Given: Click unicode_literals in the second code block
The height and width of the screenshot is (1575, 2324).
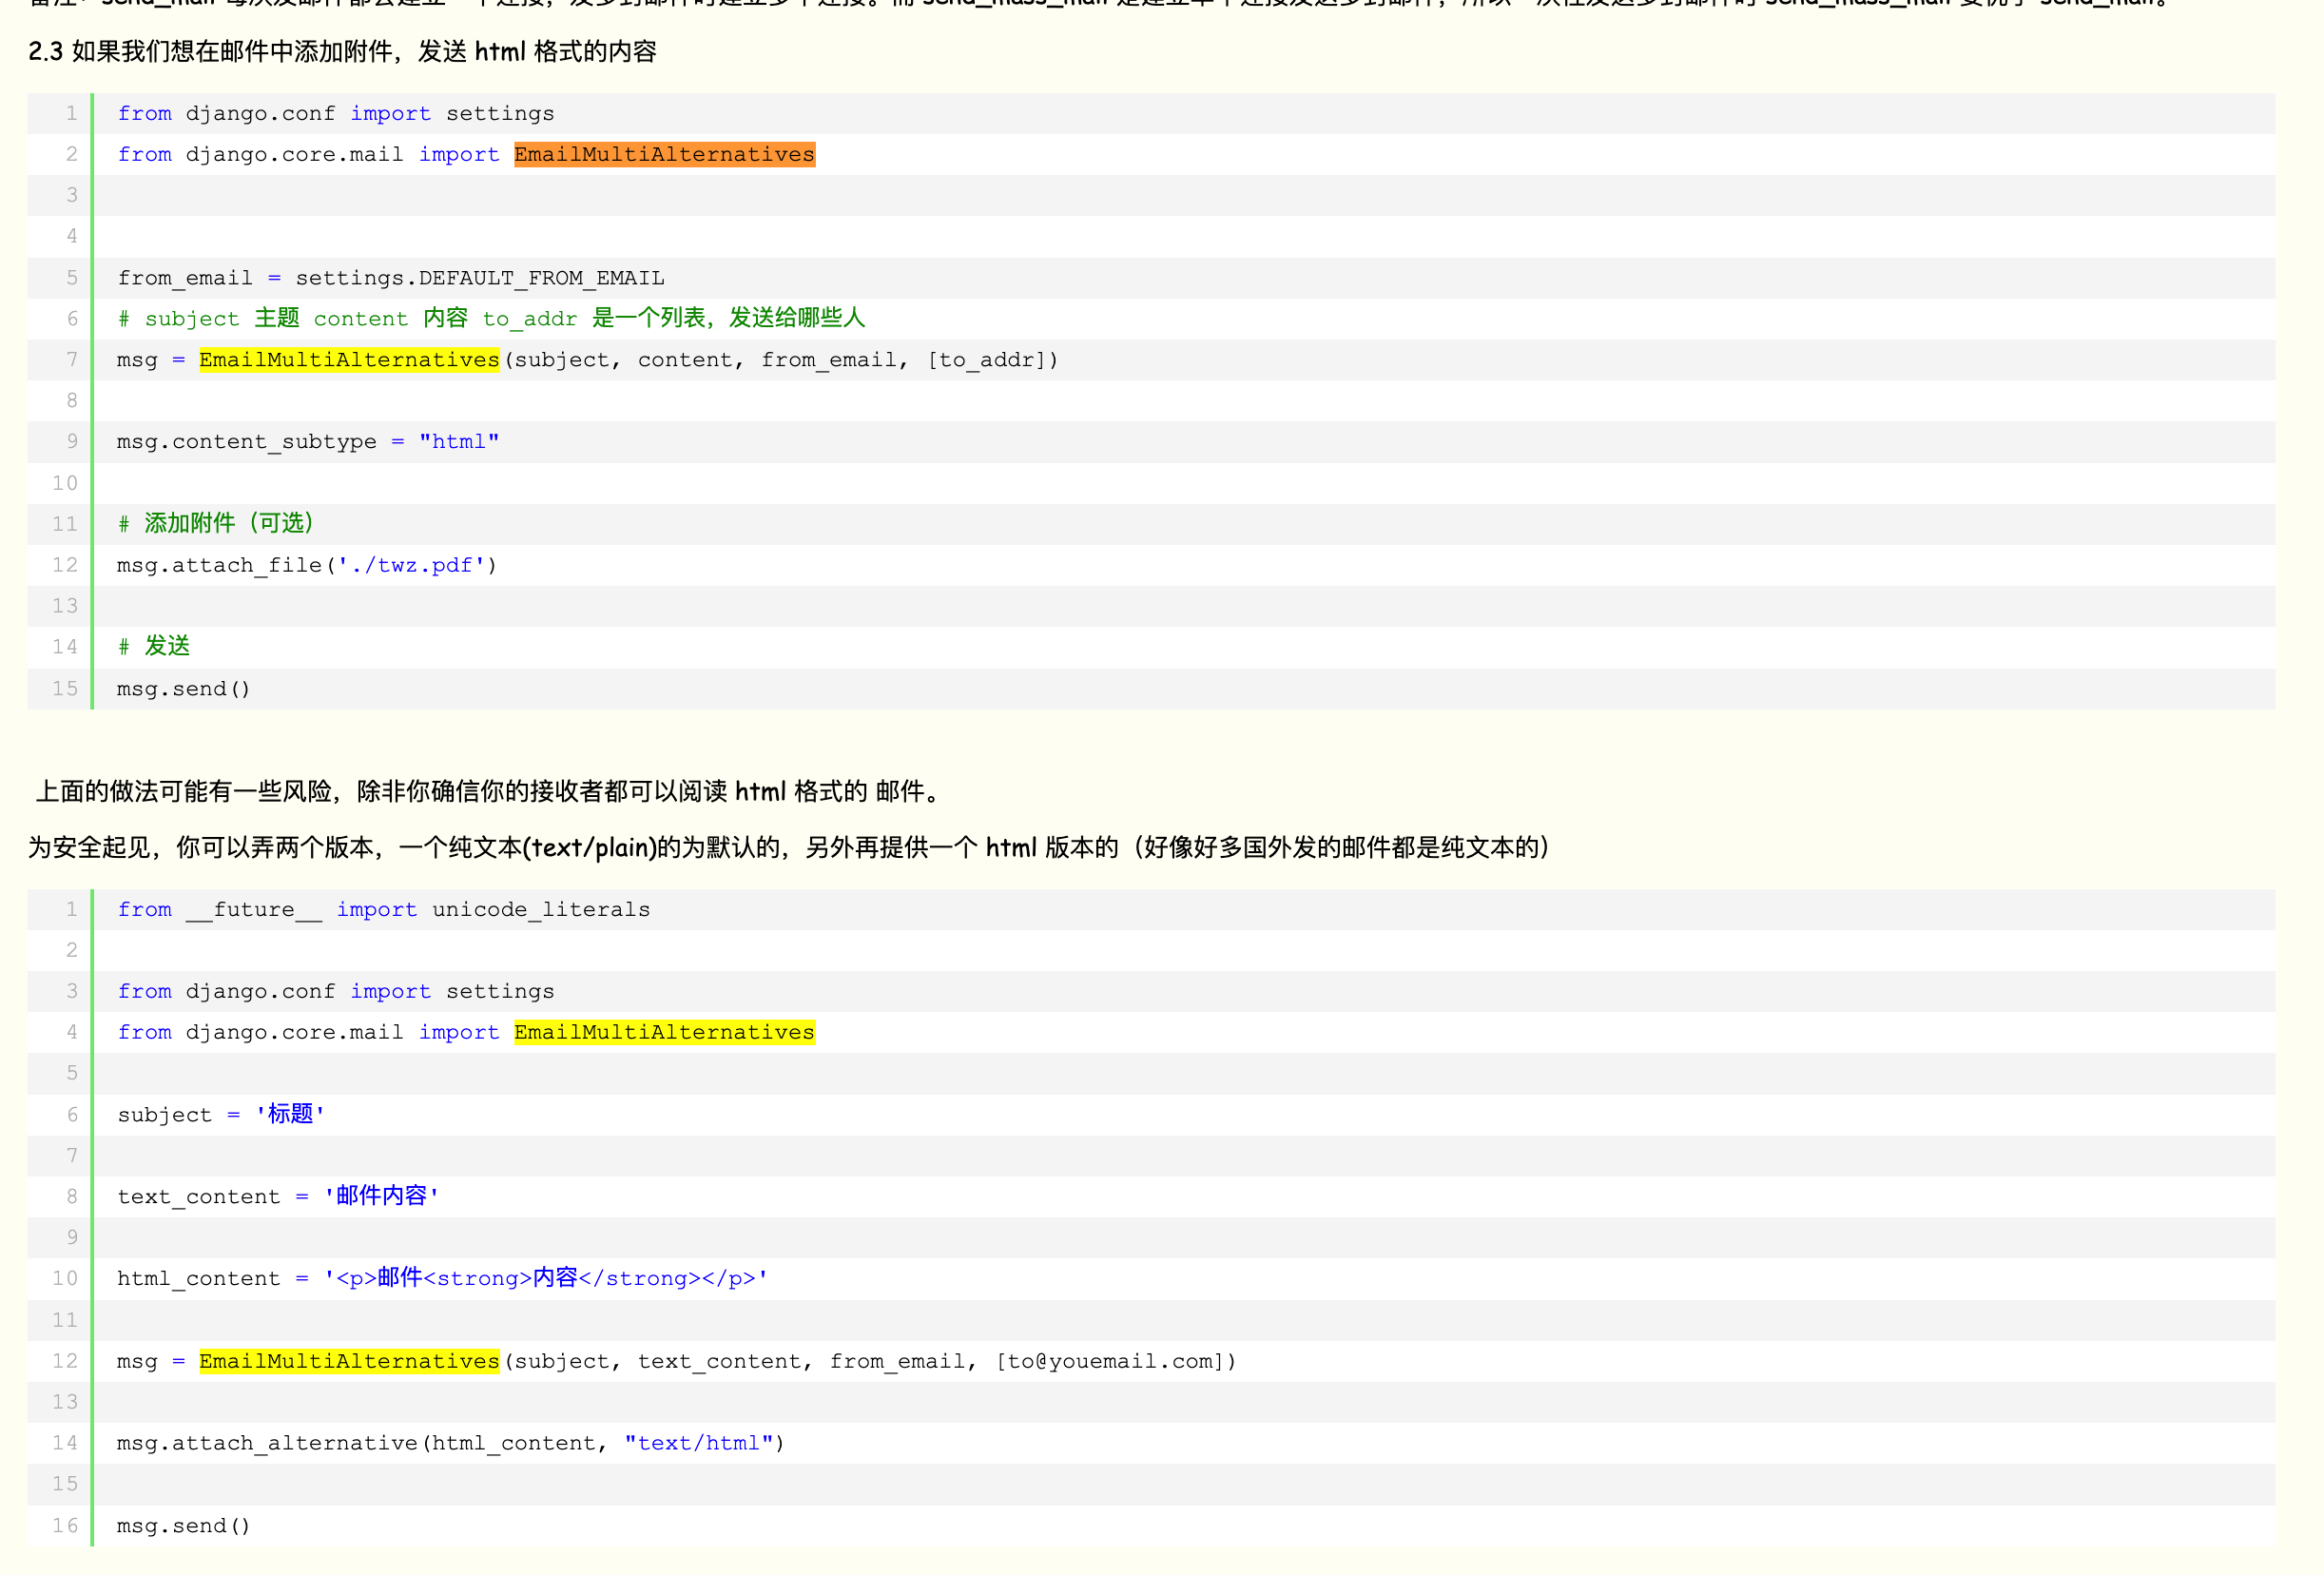Looking at the screenshot, I should (541, 910).
